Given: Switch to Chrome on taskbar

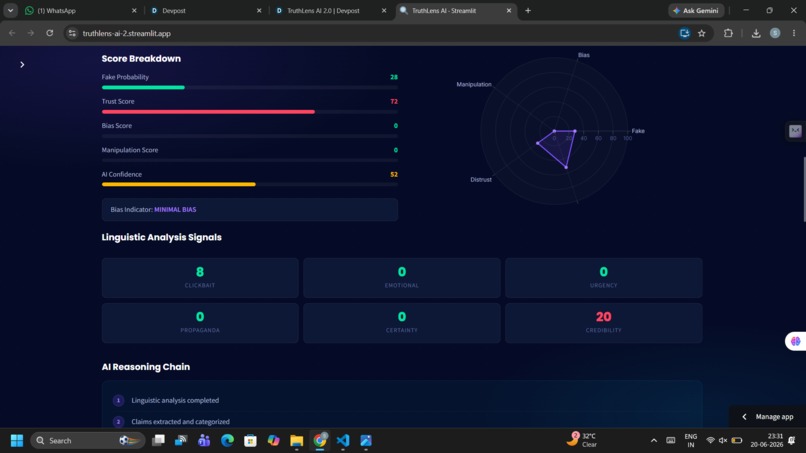Looking at the screenshot, I should pyautogui.click(x=320, y=441).
